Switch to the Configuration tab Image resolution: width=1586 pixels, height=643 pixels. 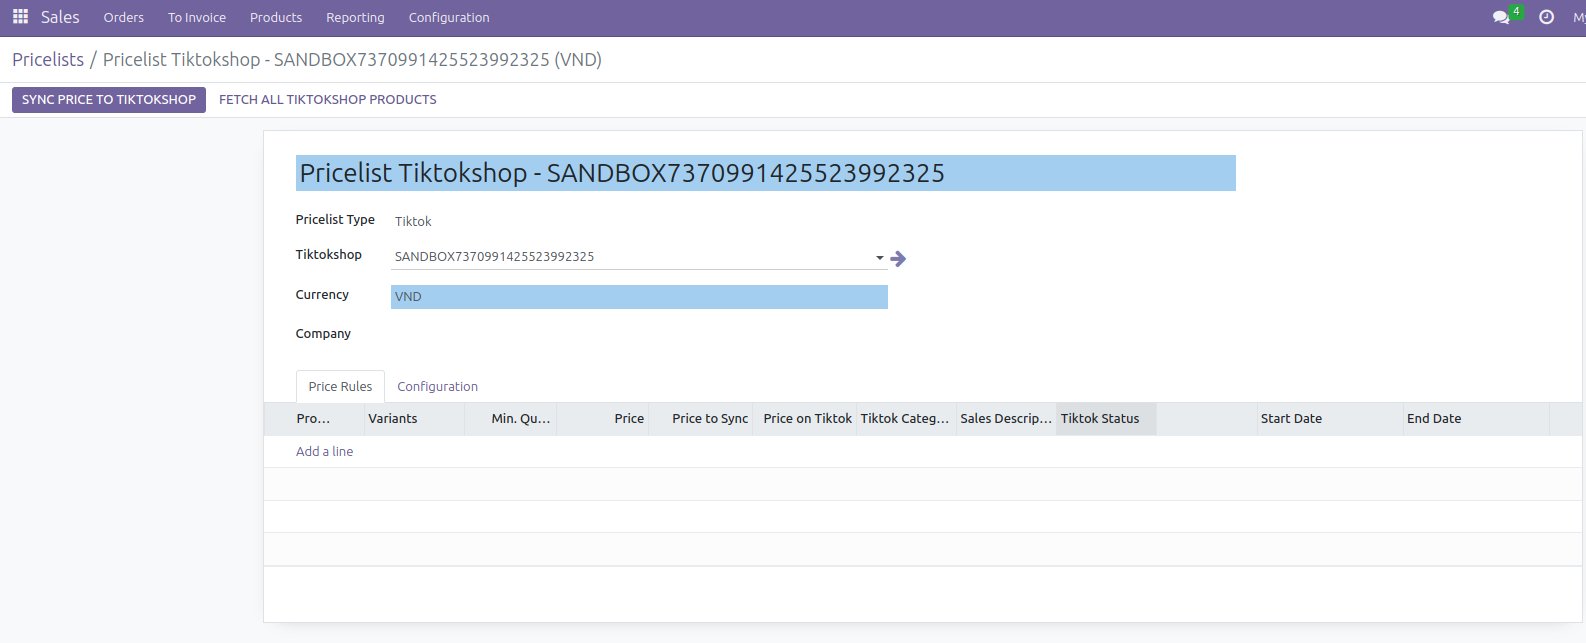pyautogui.click(x=437, y=386)
